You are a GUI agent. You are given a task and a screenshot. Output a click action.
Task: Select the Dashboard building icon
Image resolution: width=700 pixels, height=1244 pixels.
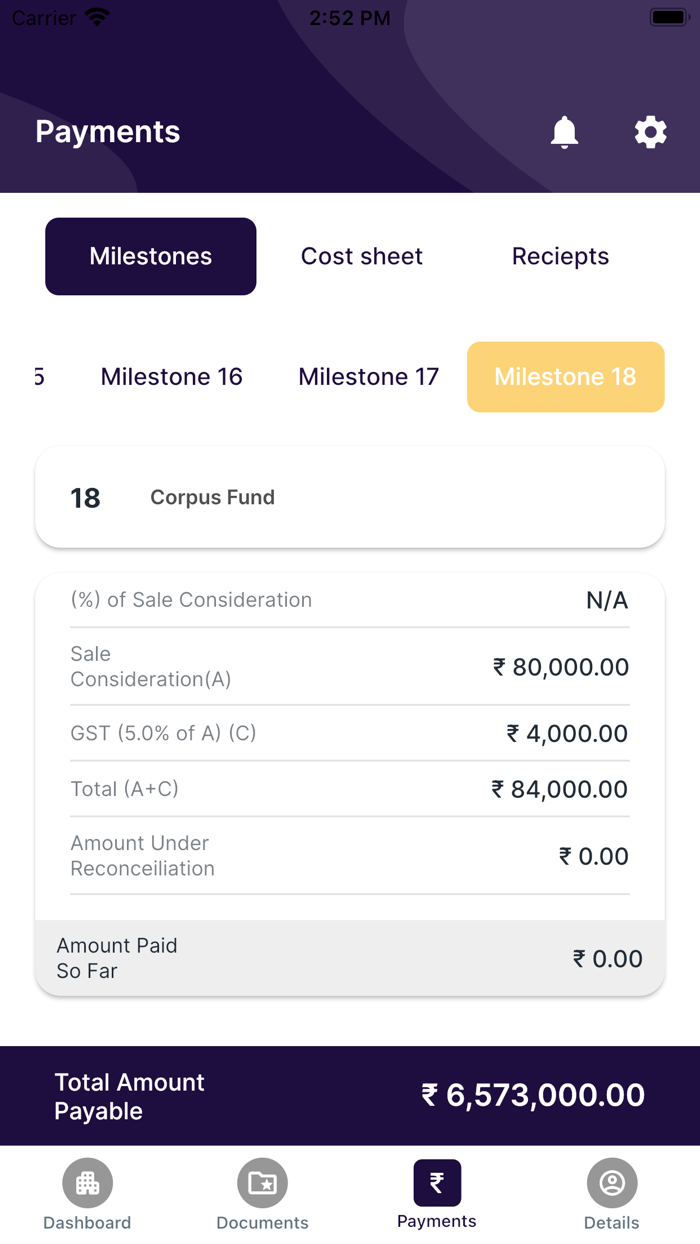pyautogui.click(x=87, y=1182)
